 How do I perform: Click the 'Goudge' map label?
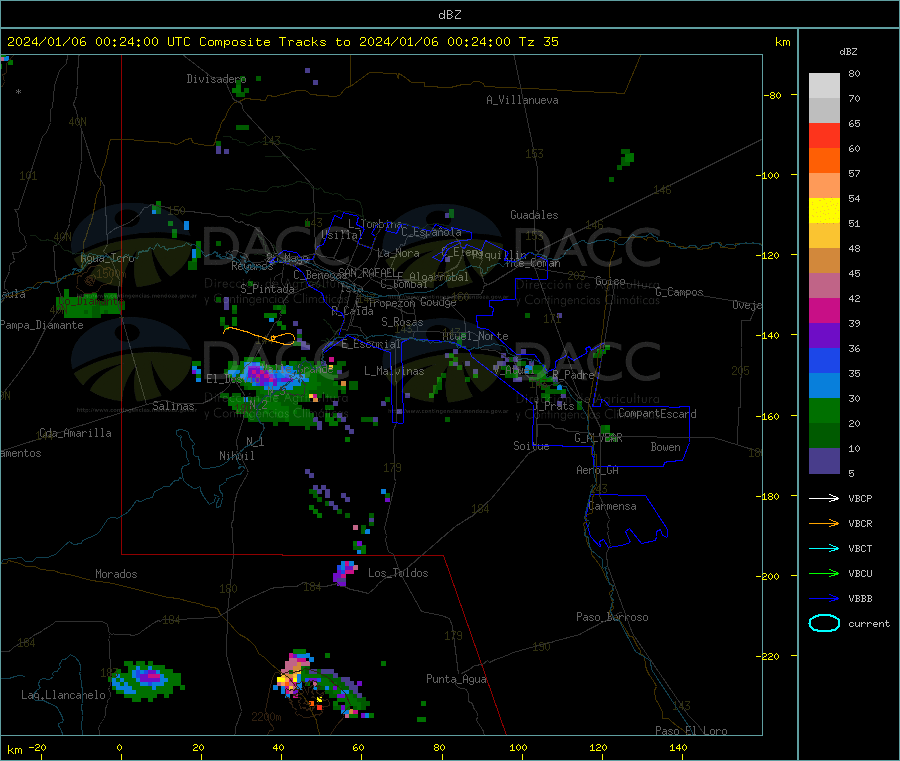coord(438,302)
